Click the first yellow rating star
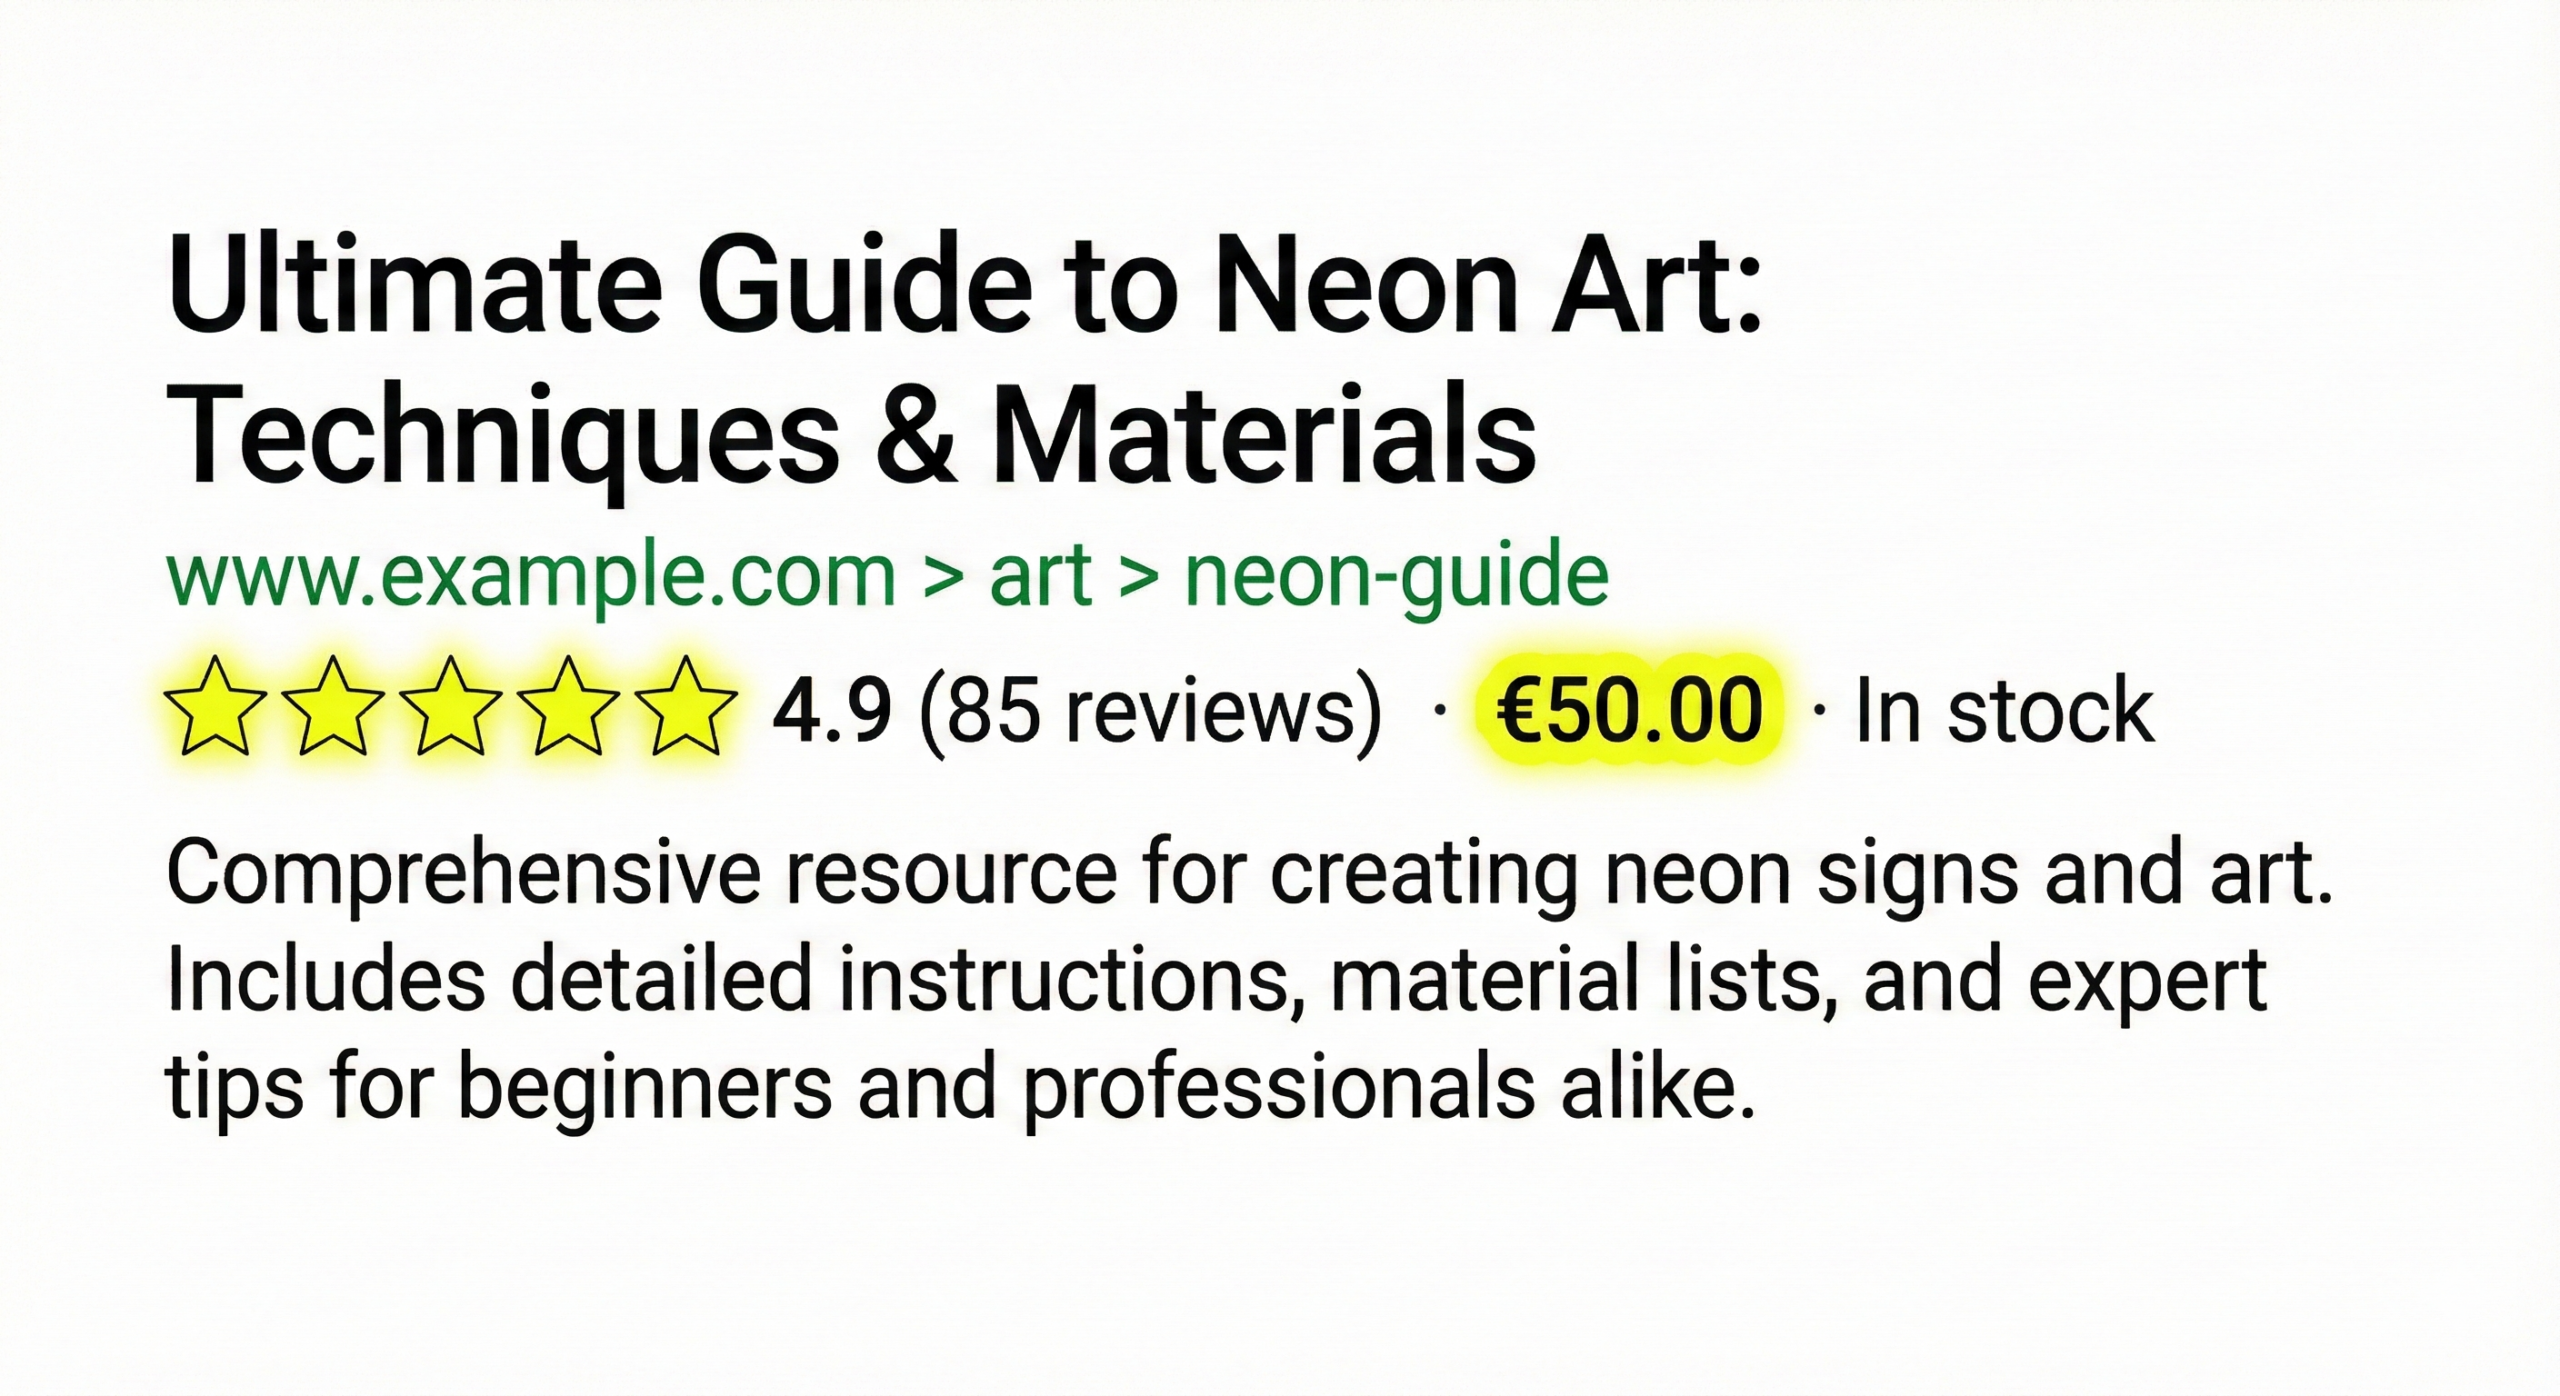This screenshot has width=2560, height=1396. 214,706
